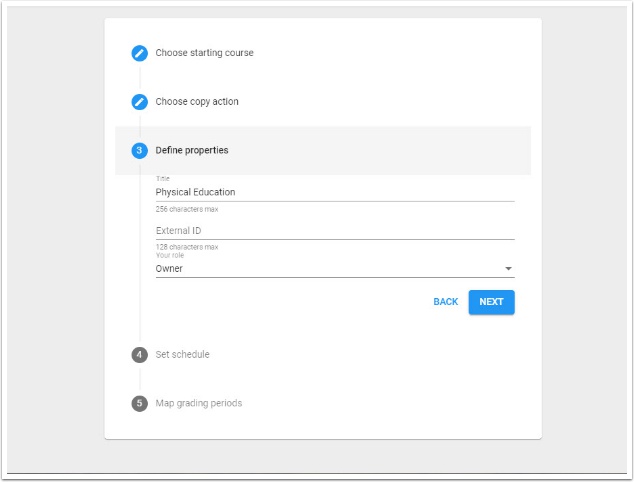
Task: Click the step 3 number circle
Action: tap(140, 151)
